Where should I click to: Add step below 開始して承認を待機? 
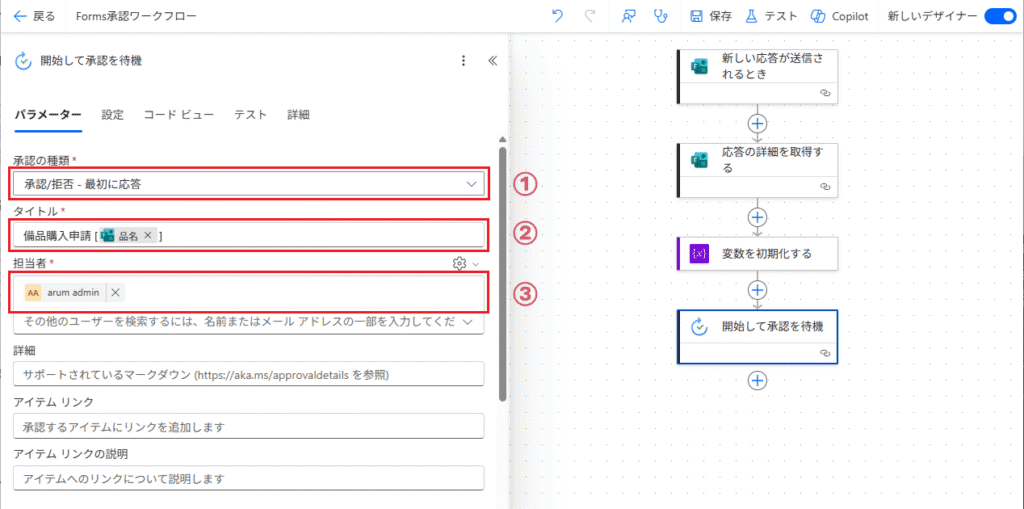pyautogui.click(x=758, y=380)
